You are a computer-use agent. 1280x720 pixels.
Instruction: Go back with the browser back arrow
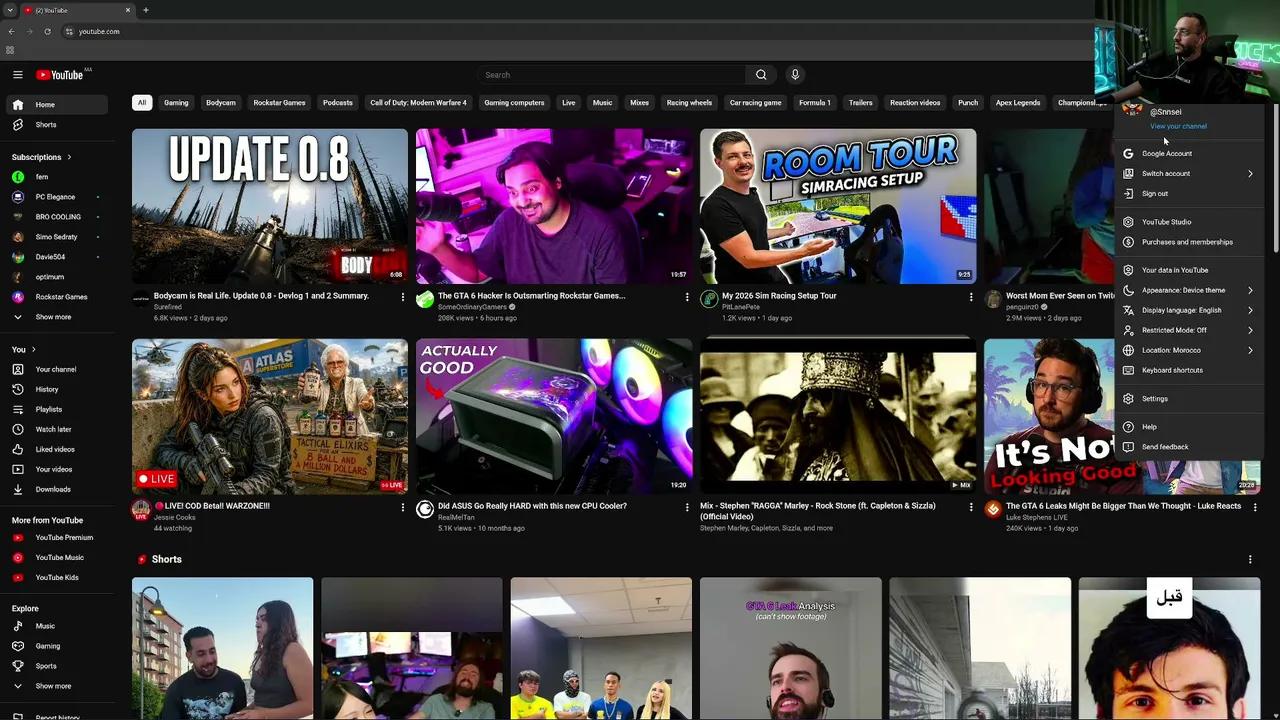tap(11, 31)
